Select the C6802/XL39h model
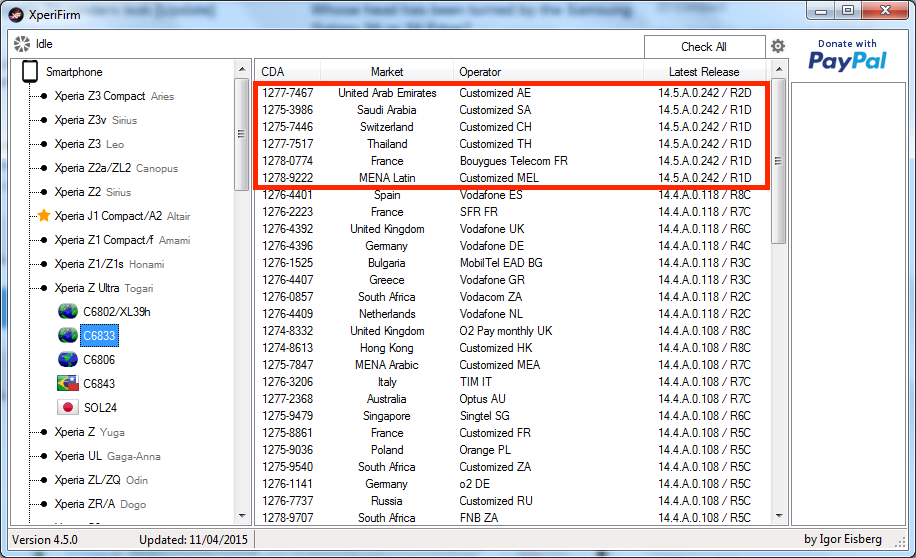 (117, 311)
